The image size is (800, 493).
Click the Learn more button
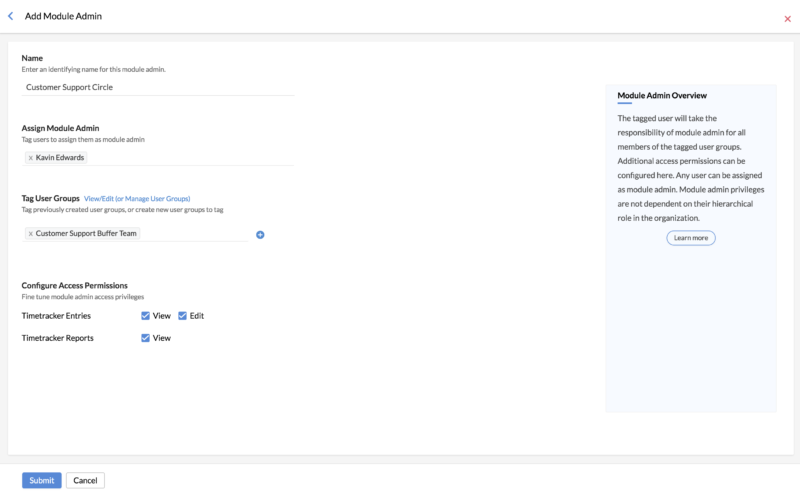(x=691, y=238)
